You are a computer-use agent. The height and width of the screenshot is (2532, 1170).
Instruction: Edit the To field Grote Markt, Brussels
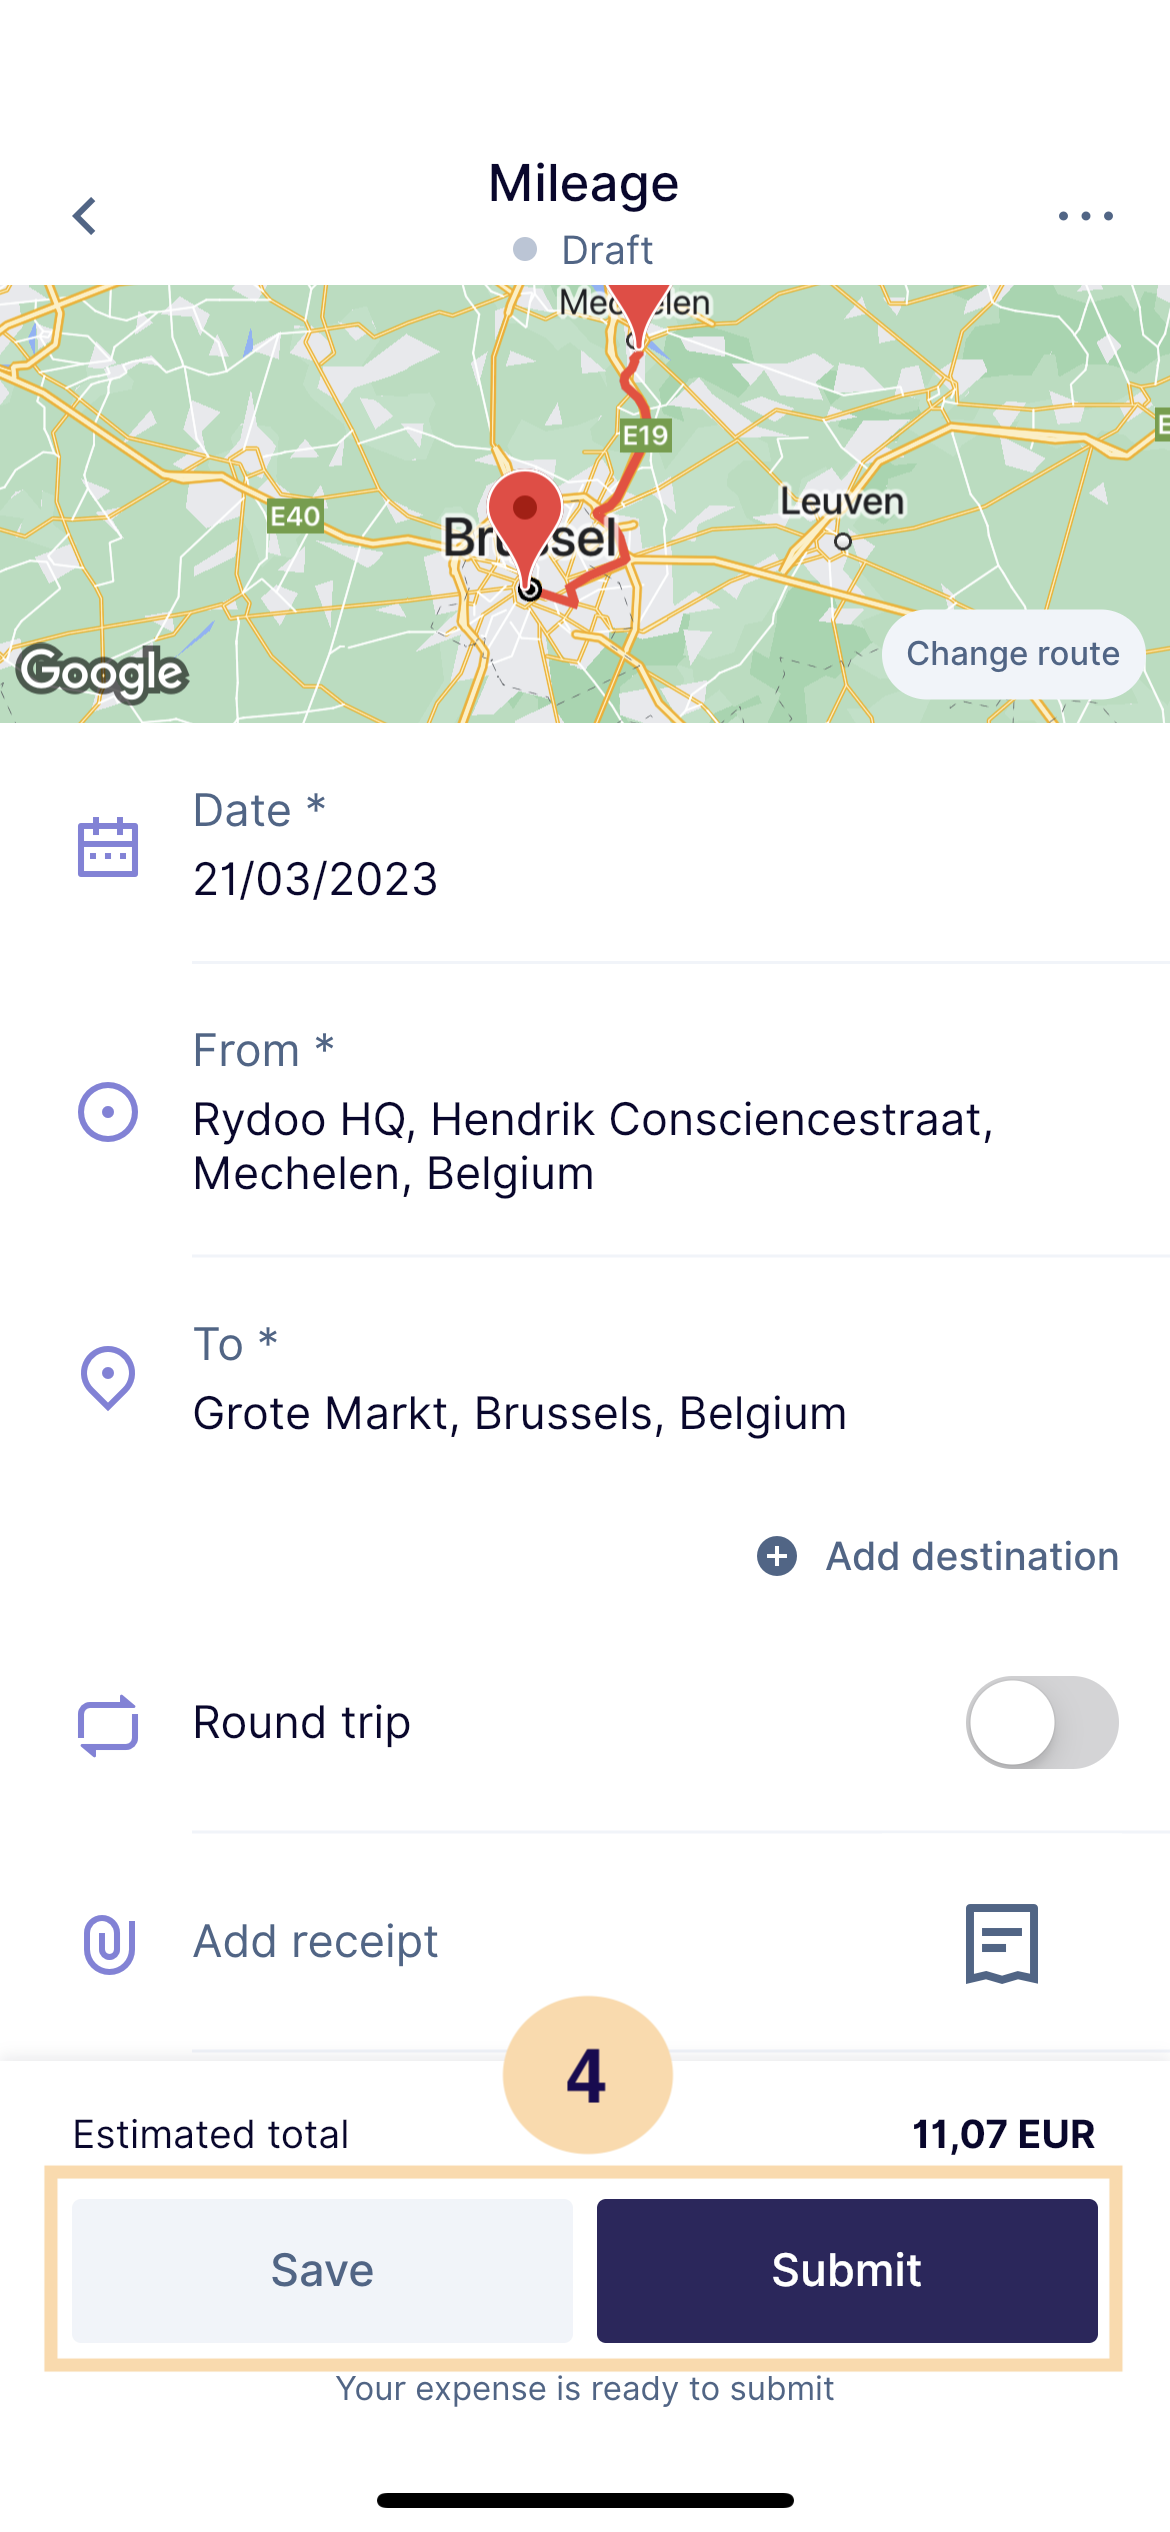coord(680,1378)
